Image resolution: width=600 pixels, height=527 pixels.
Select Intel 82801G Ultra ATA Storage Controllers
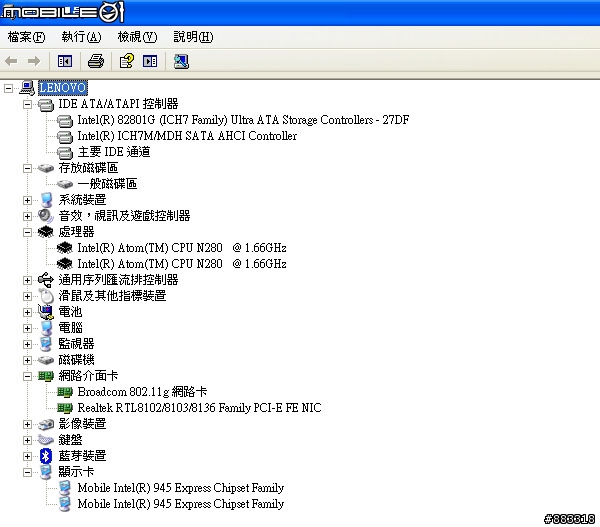[243, 120]
